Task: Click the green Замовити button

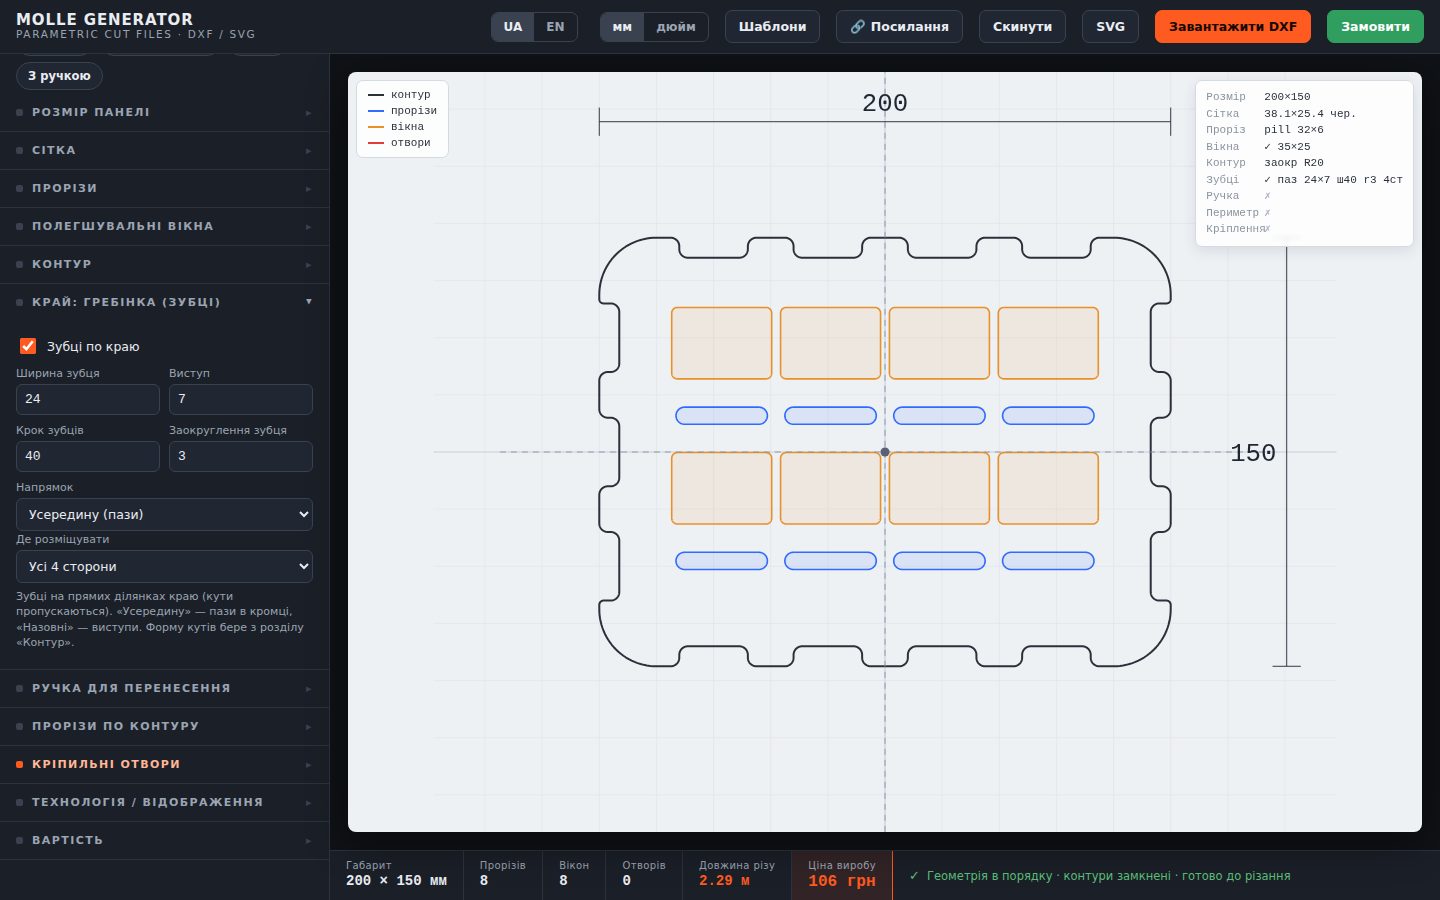Action: (x=1375, y=27)
